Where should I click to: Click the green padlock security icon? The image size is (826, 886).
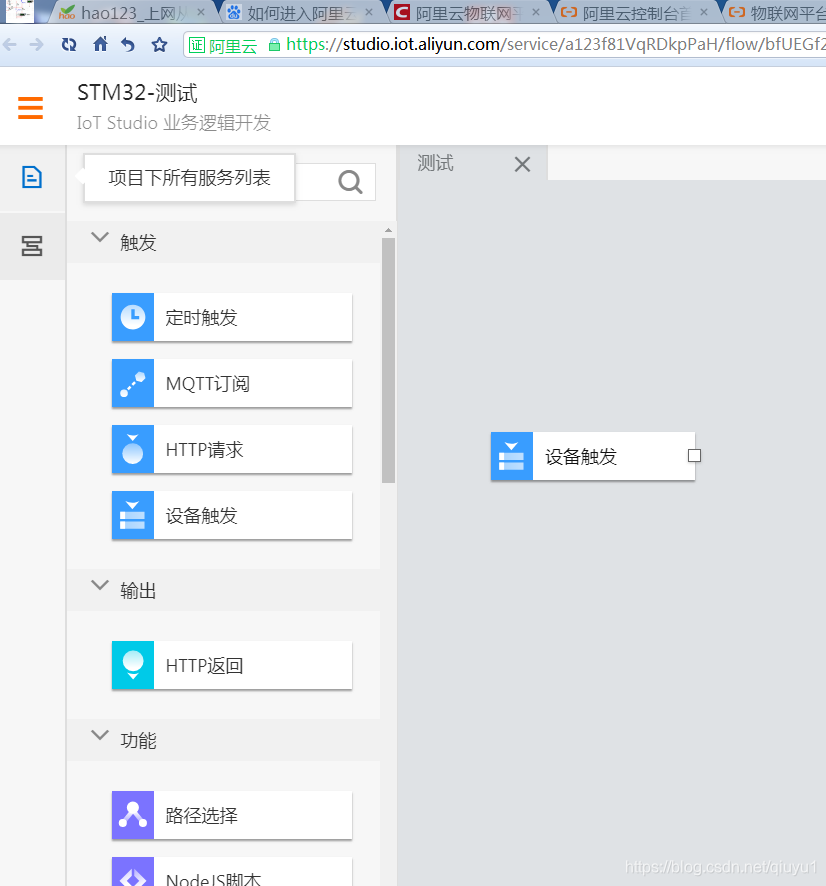[274, 45]
